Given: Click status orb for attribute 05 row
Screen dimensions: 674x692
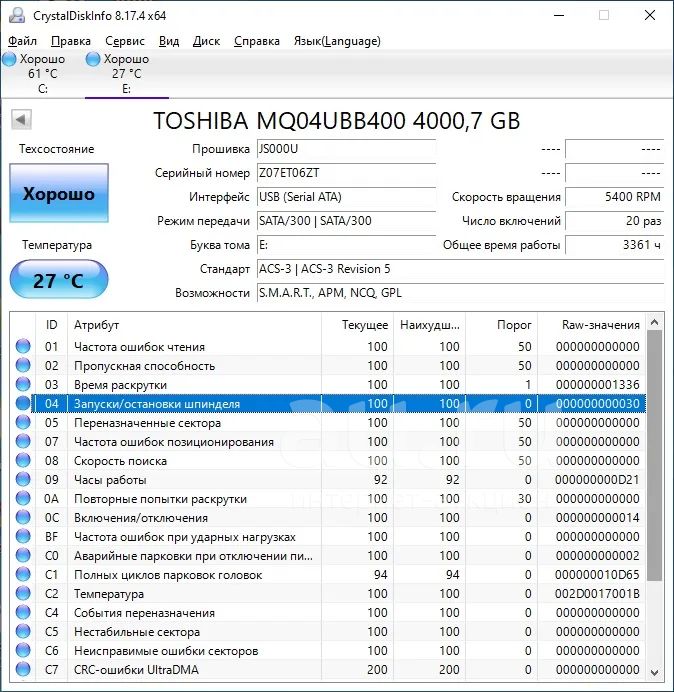Looking at the screenshot, I should pos(23,422).
